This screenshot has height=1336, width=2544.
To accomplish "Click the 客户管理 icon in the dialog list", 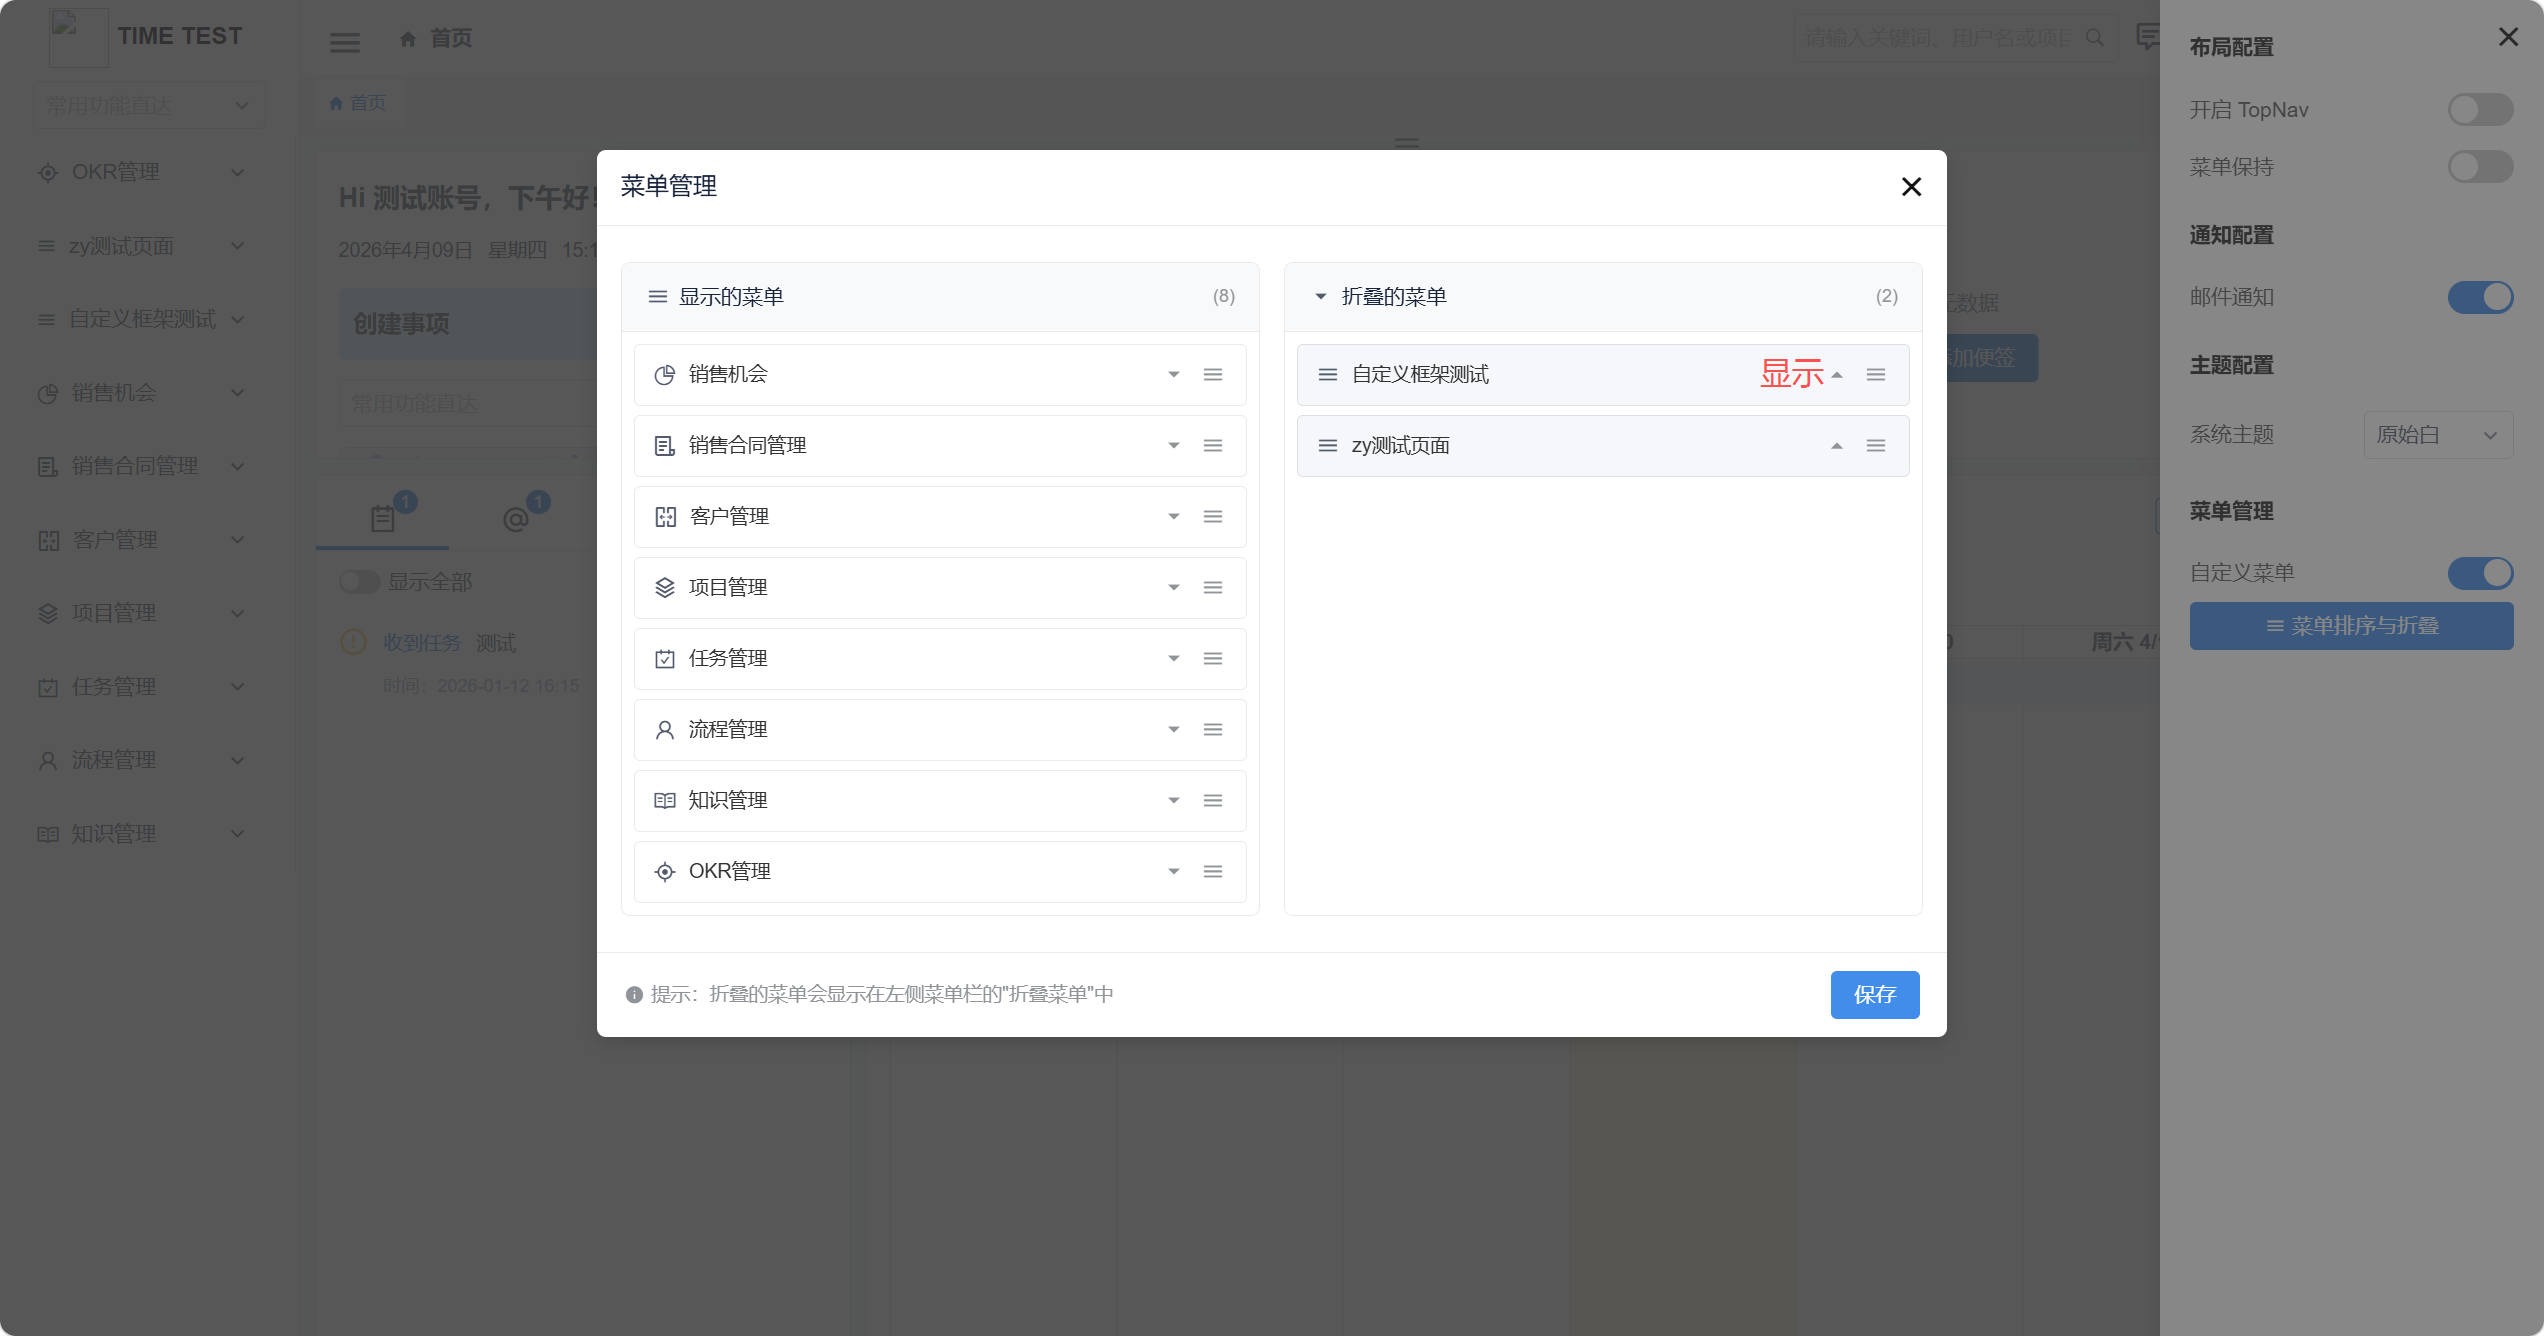I will [x=665, y=517].
